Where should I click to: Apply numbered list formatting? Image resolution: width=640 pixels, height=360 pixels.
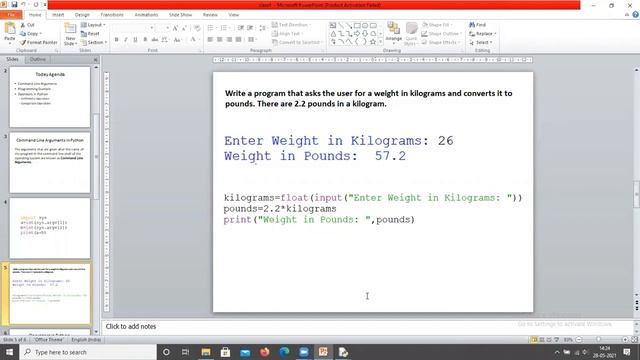(224, 28)
